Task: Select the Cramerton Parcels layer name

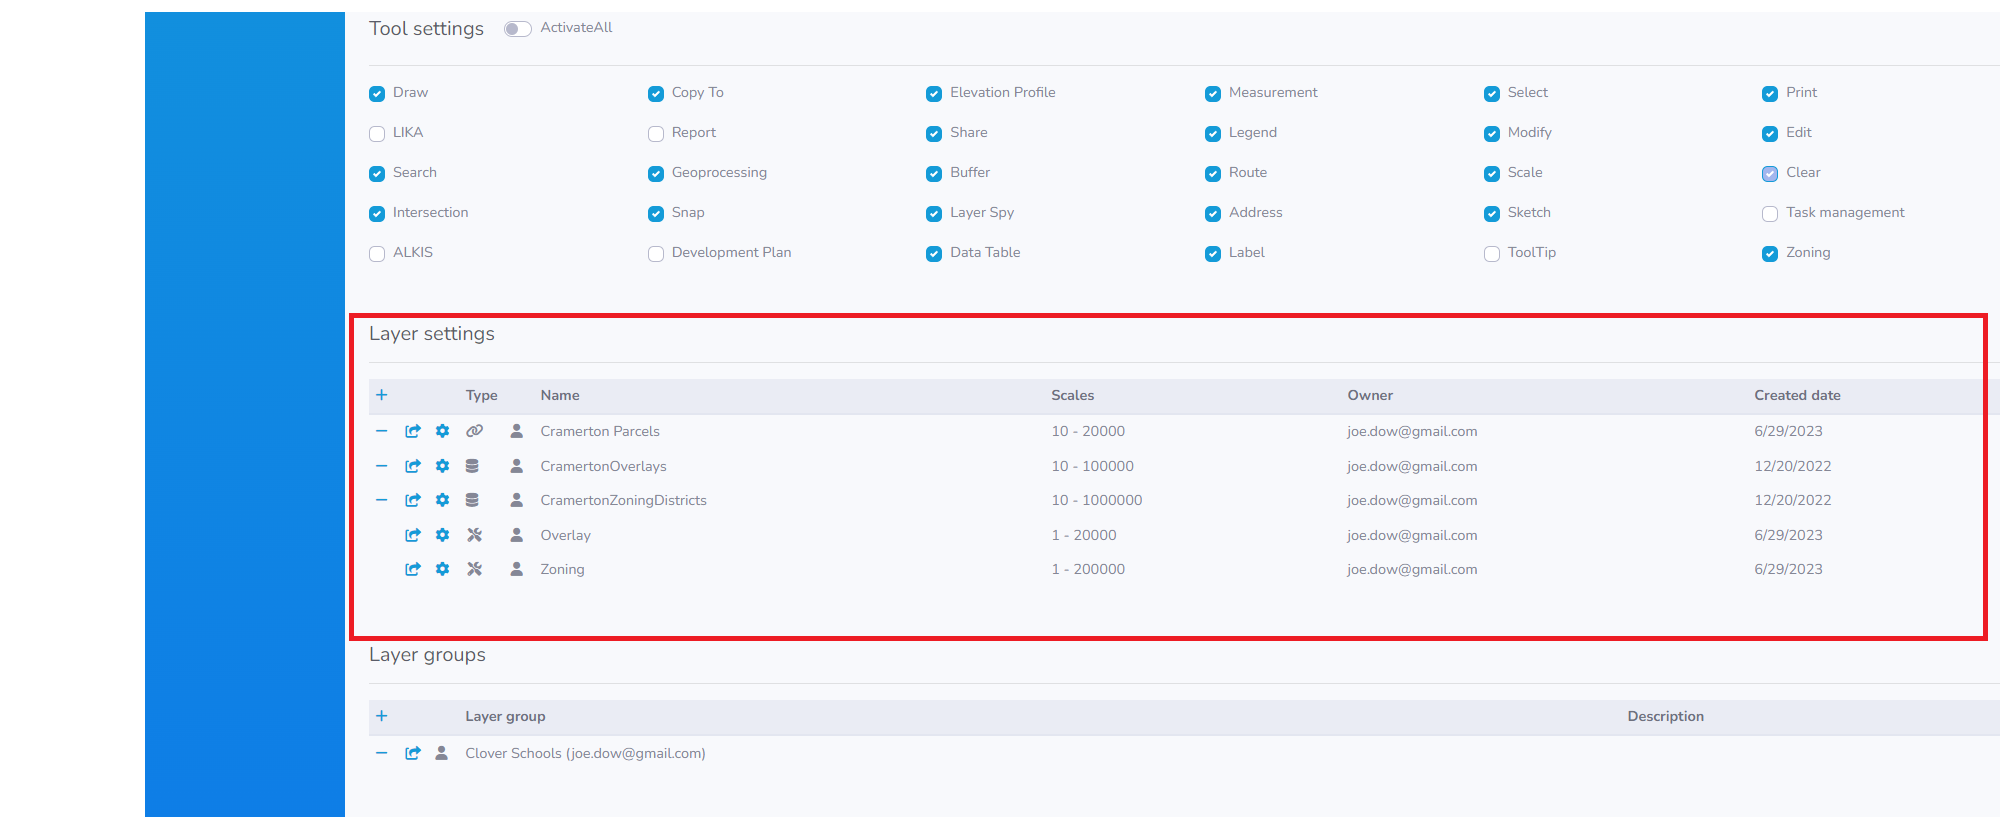Action: pos(600,431)
